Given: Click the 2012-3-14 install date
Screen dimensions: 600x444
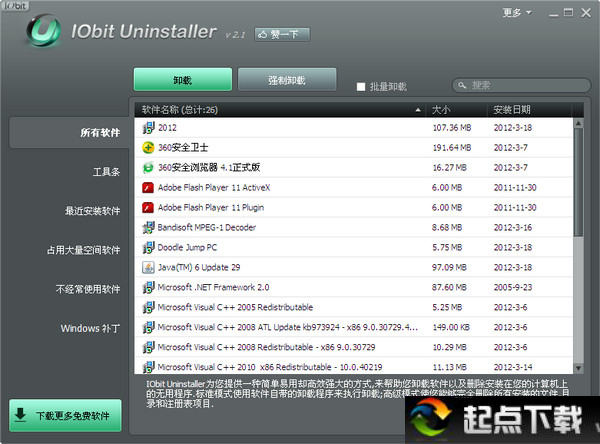Looking at the screenshot, I should pyautogui.click(x=513, y=367).
